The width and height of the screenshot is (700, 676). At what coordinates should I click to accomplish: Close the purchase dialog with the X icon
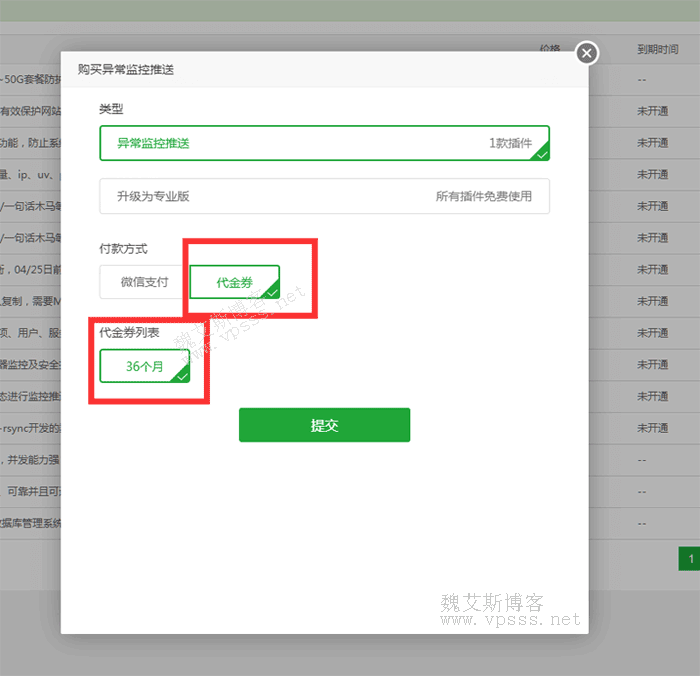[x=587, y=53]
